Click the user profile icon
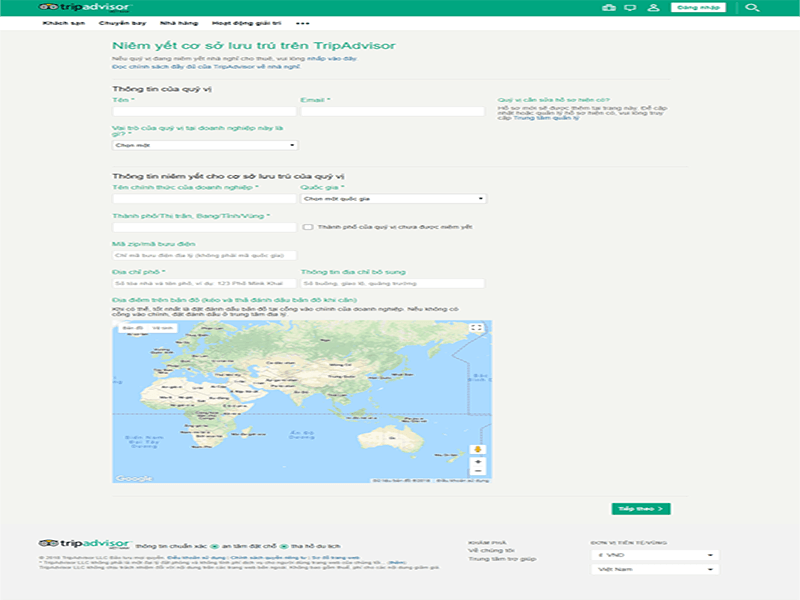This screenshot has height=600, width=800. tap(653, 7)
